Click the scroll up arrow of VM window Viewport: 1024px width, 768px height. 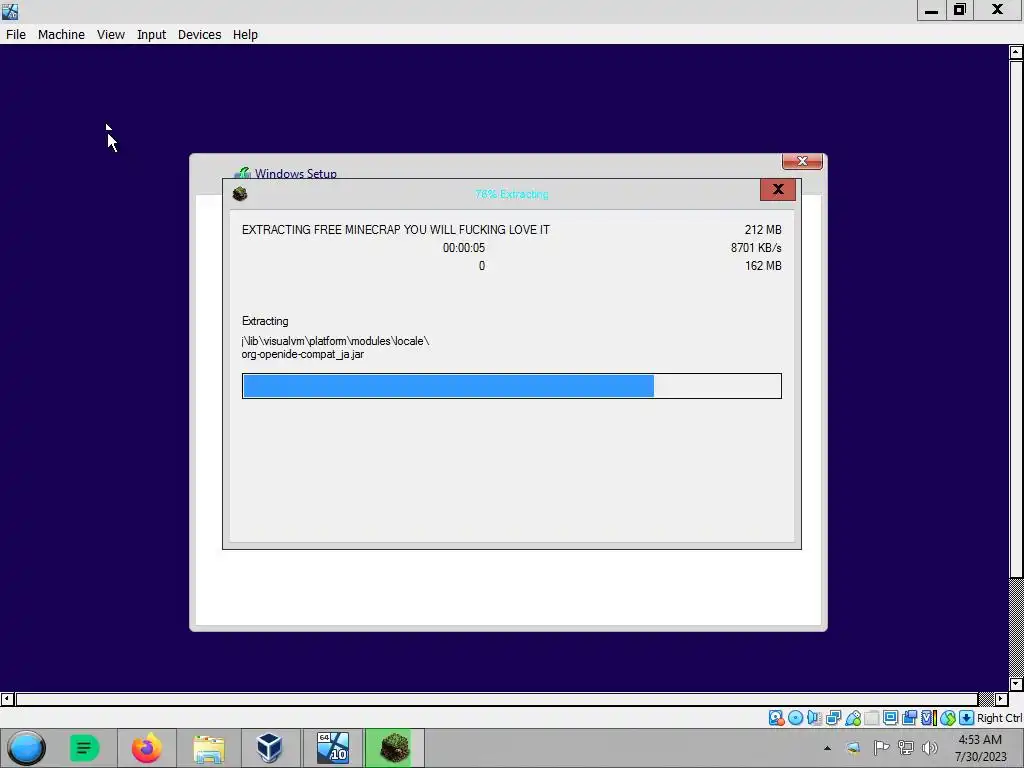click(x=1016, y=52)
